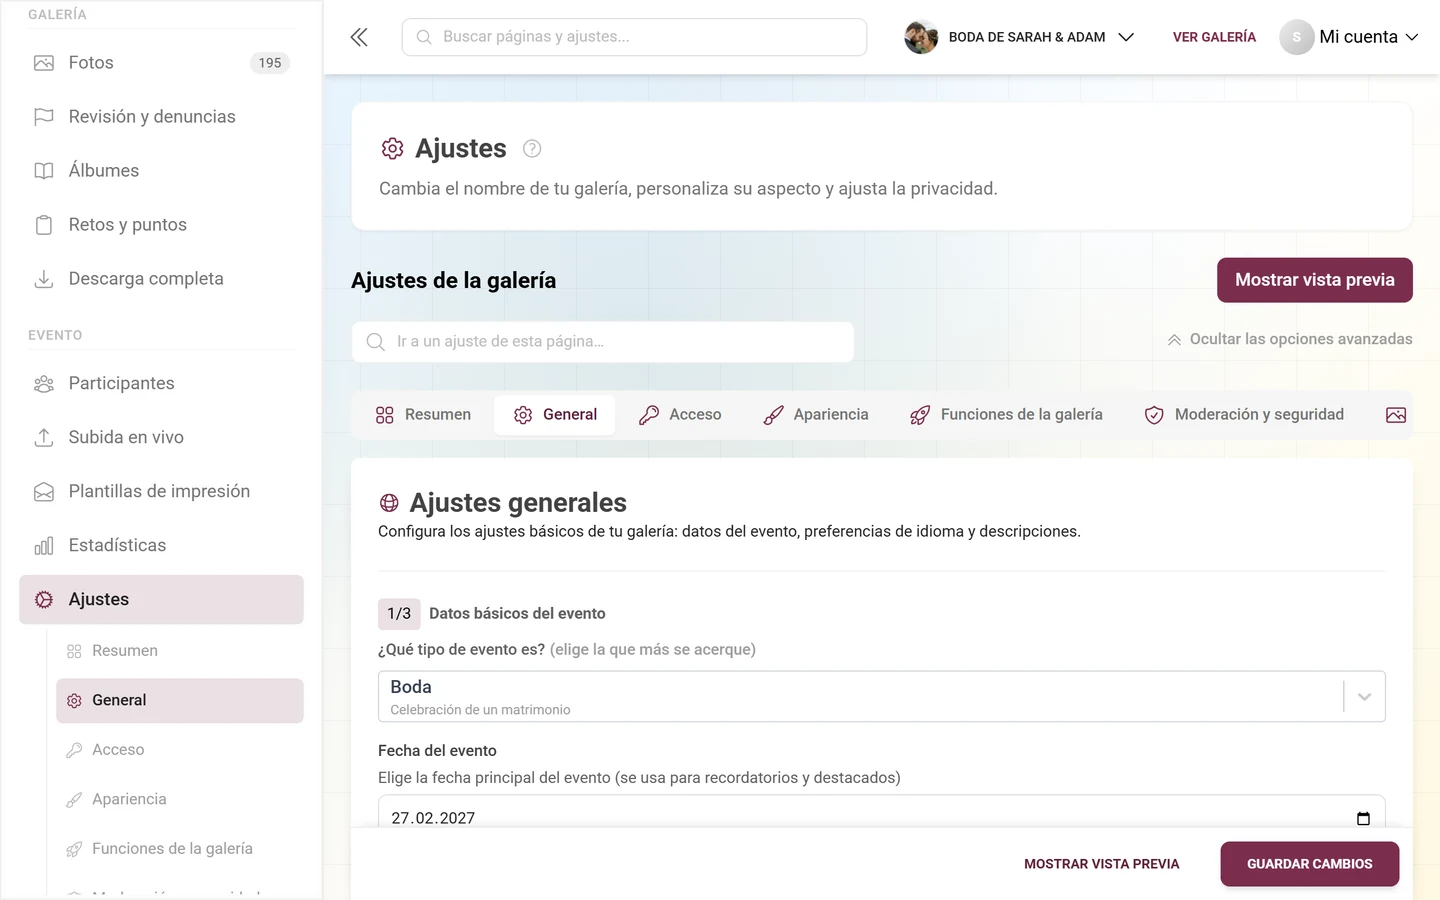Focus the Buscar páginas y ajustes search field
1440x900 pixels.
634,37
